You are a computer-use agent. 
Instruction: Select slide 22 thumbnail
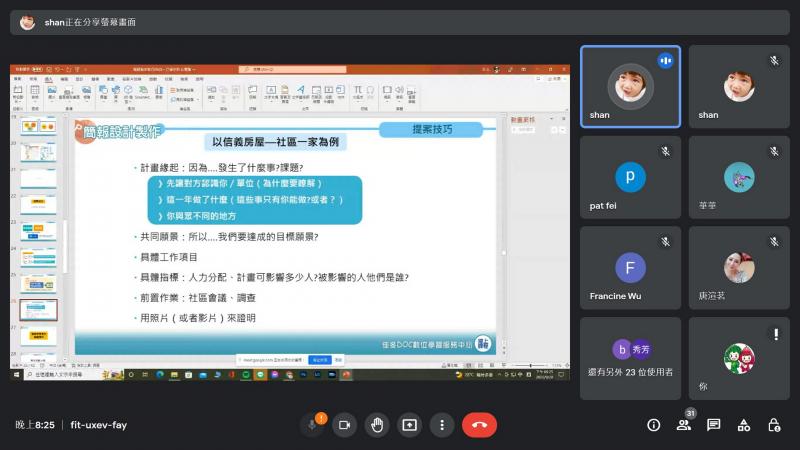click(38, 205)
